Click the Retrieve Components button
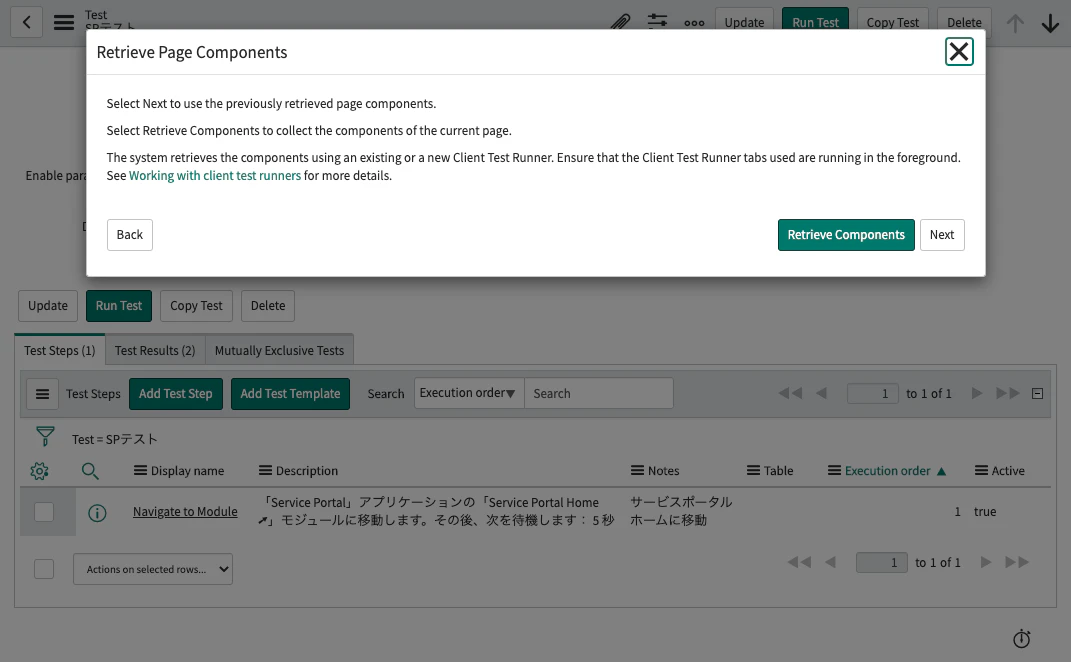1071x662 pixels. [846, 234]
